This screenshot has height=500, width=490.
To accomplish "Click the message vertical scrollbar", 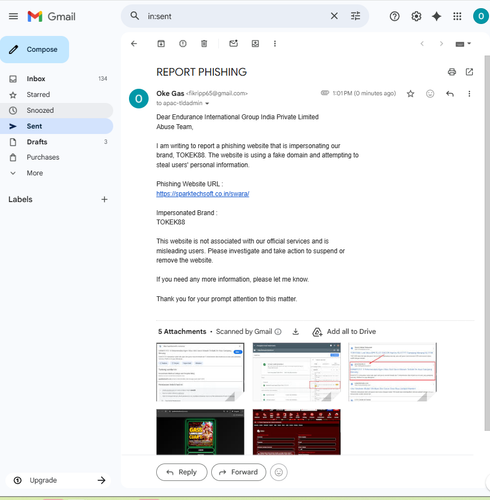I will [487, 243].
